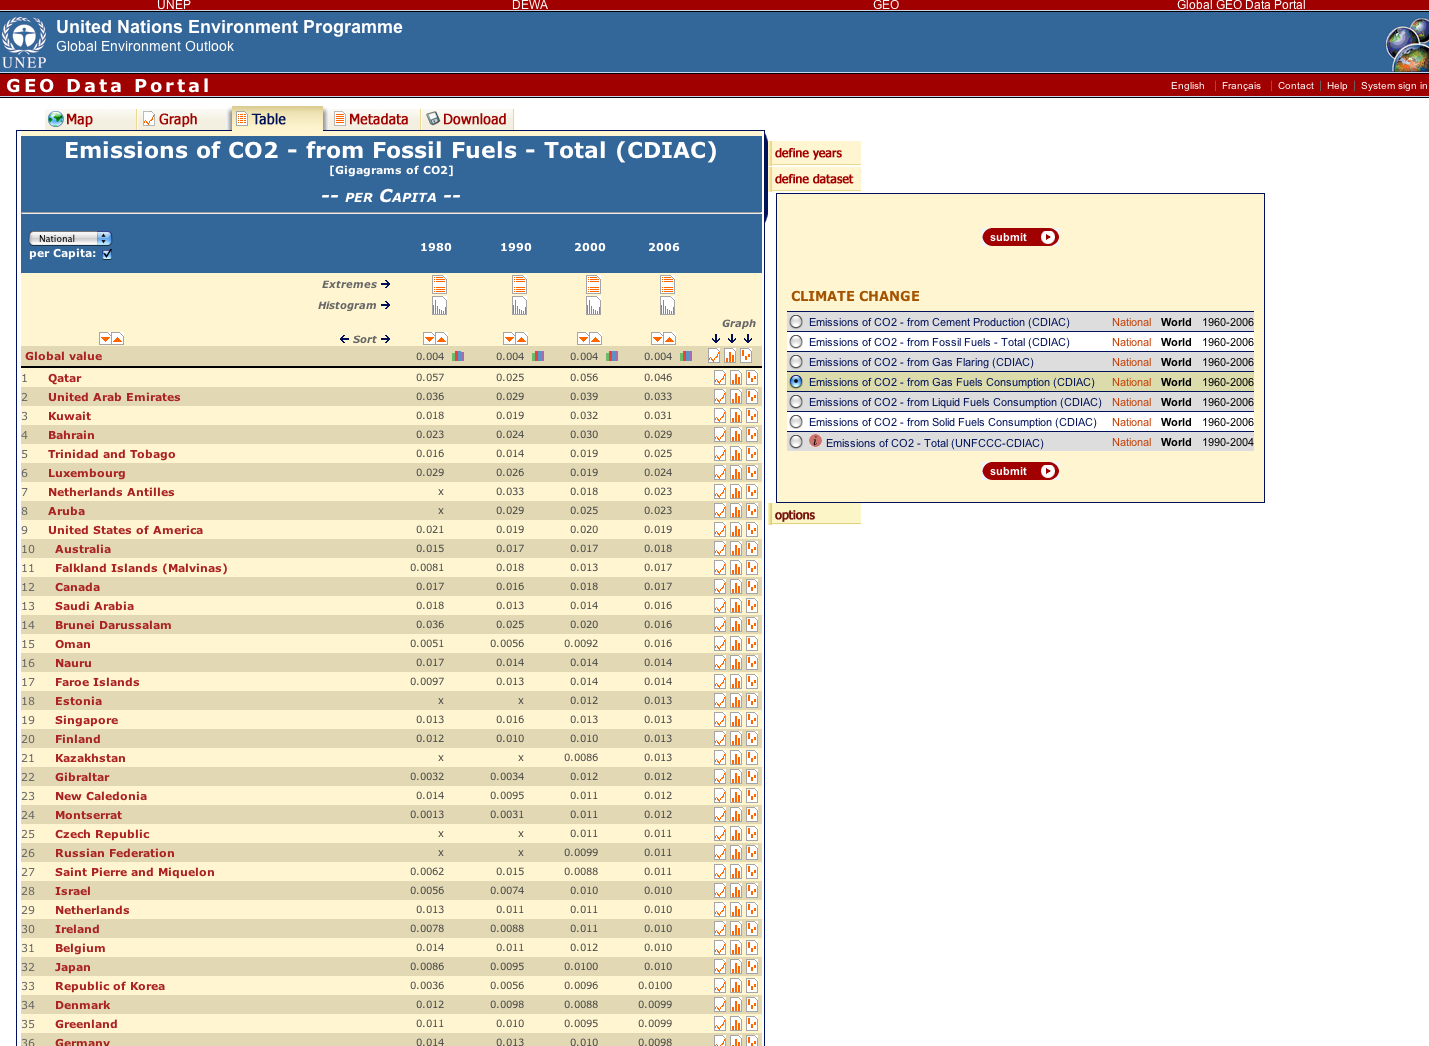
Task: Click the Global value row label
Action: [x=64, y=356]
